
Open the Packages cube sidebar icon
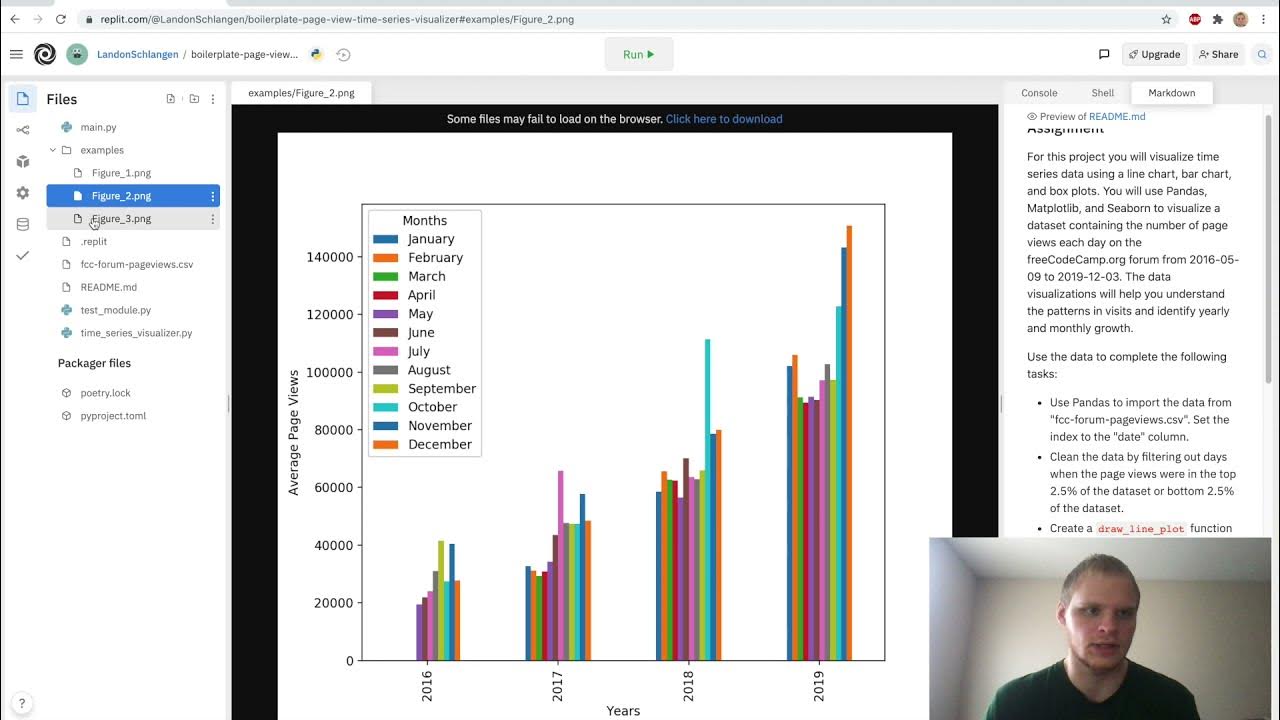click(23, 161)
